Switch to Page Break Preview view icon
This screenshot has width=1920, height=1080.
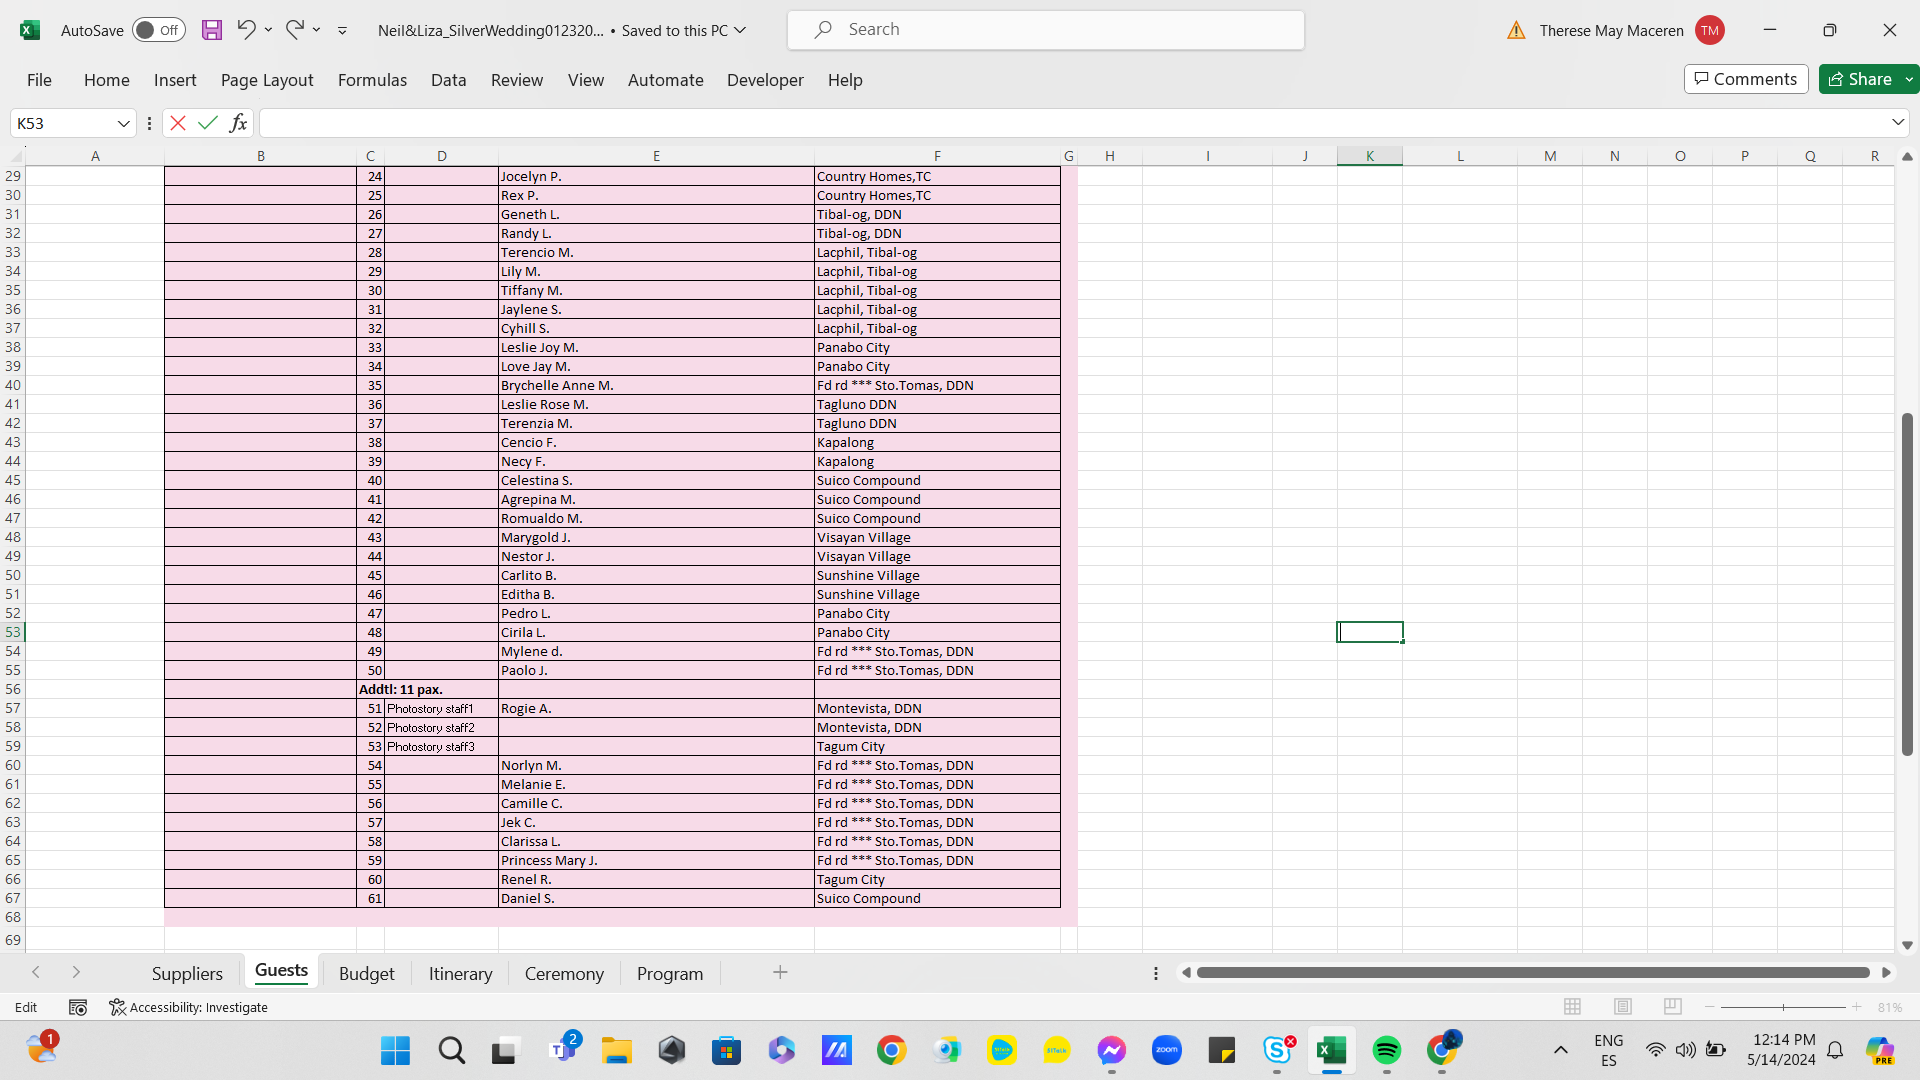(x=1673, y=1007)
